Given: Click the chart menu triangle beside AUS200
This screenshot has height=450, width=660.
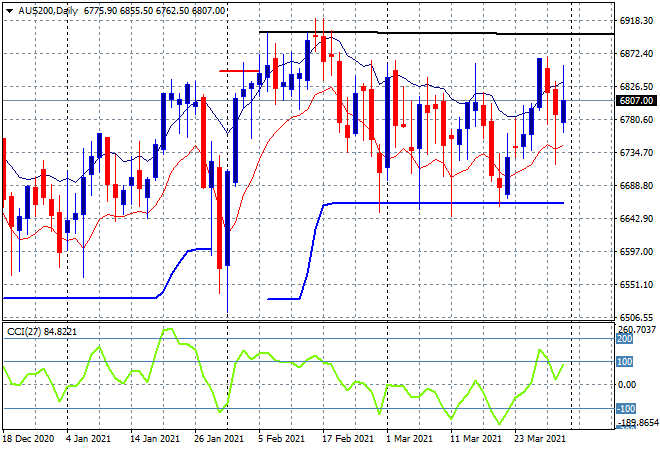Looking at the screenshot, I should coord(9,11).
